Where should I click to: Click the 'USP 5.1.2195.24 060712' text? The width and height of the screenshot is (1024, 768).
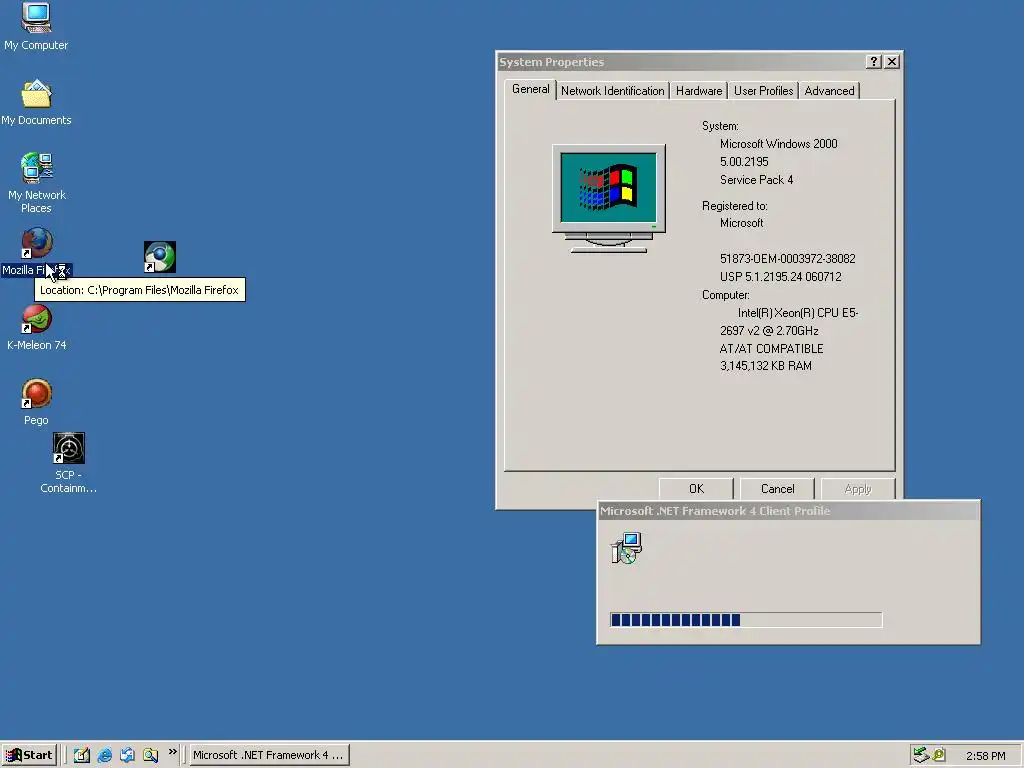click(x=780, y=277)
